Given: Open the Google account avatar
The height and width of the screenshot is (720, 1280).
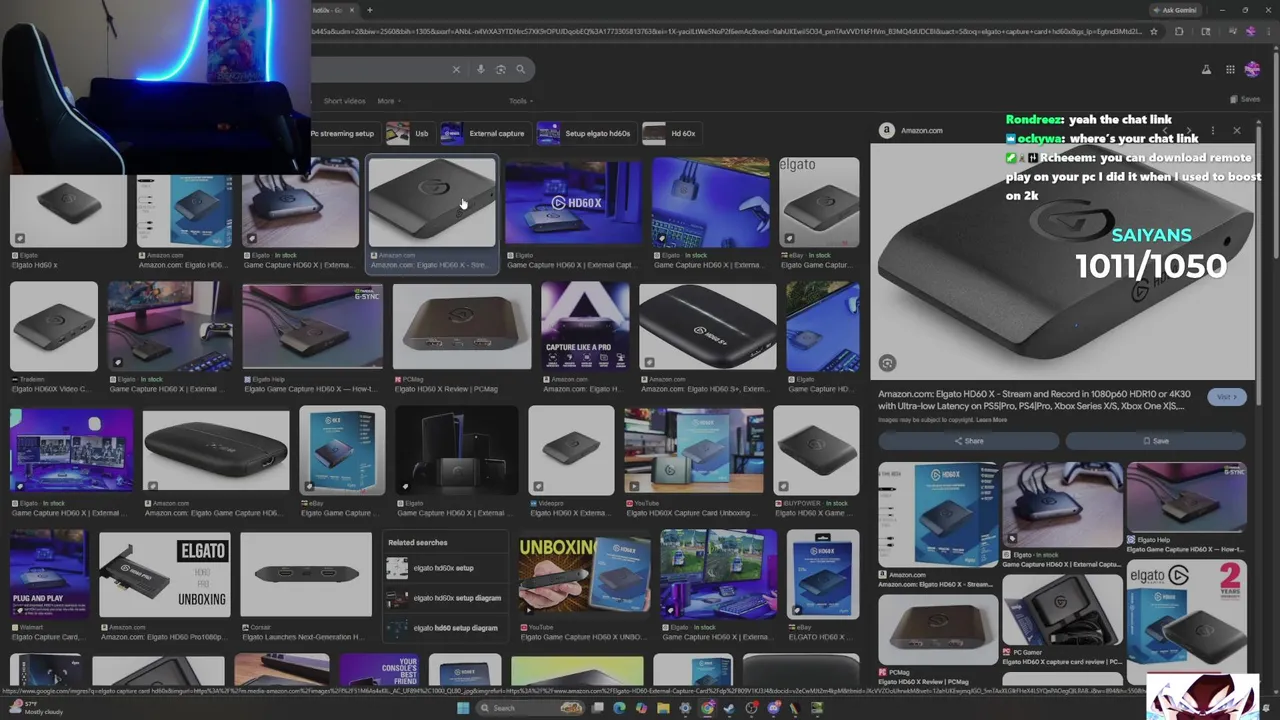Looking at the screenshot, I should click(x=1252, y=69).
